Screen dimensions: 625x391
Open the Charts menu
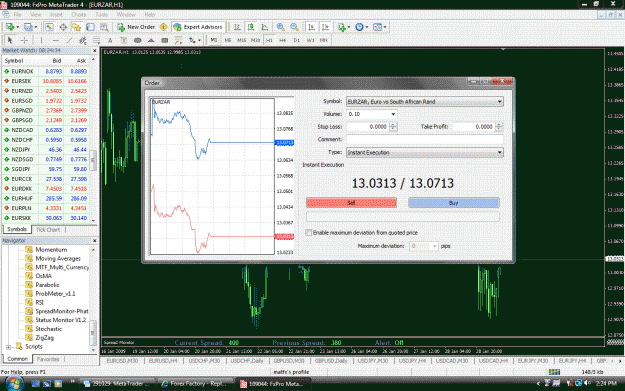79,15
